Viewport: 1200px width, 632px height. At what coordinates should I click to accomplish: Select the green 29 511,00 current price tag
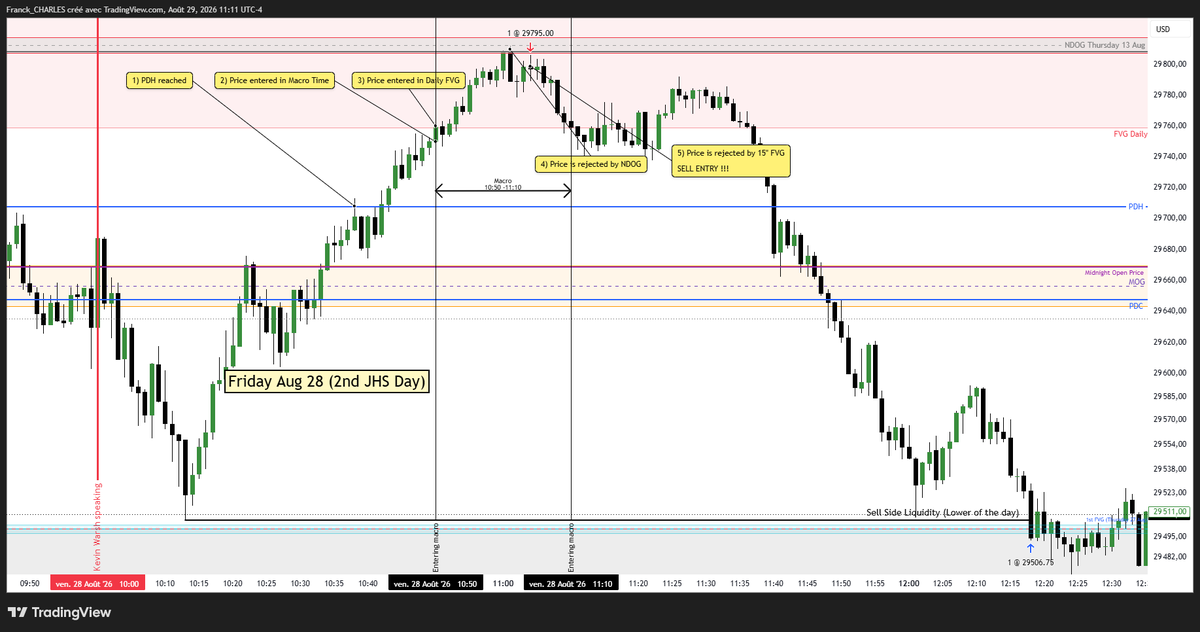(x=1170, y=511)
